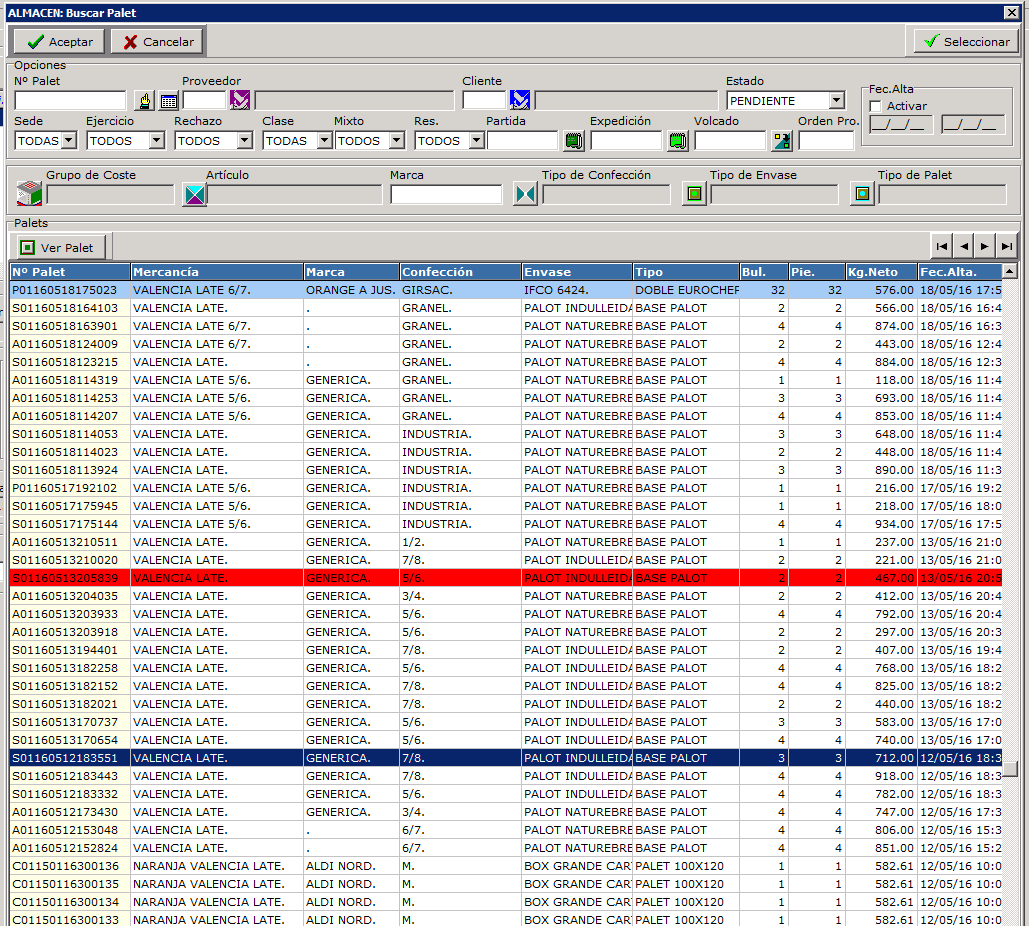Click the Artículo selector icon
The width and height of the screenshot is (1029, 926).
[194, 194]
